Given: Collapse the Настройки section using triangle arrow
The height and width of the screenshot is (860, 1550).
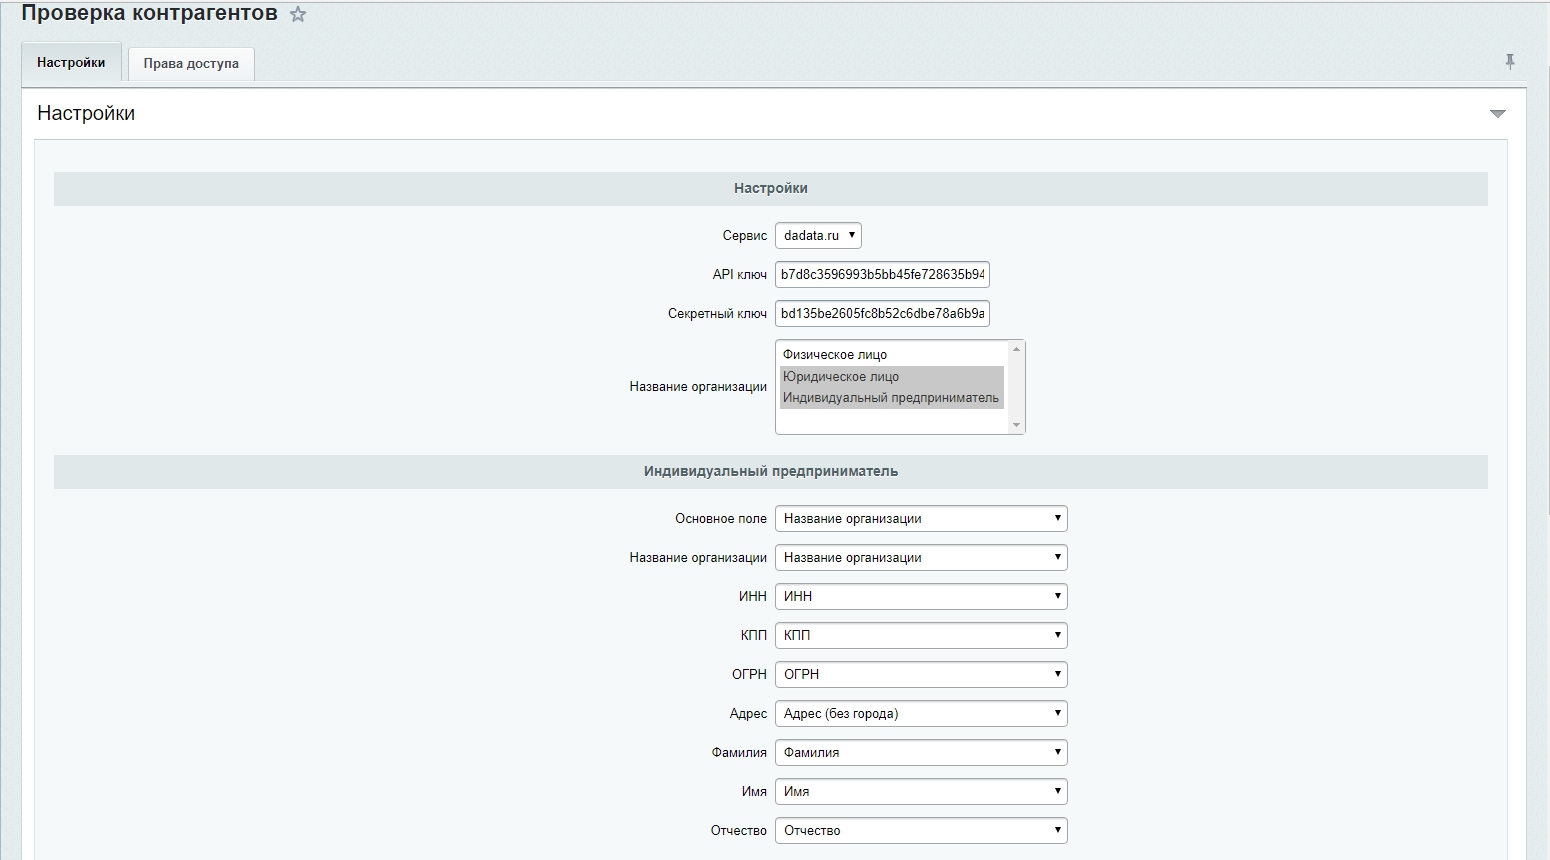Looking at the screenshot, I should click(x=1497, y=114).
